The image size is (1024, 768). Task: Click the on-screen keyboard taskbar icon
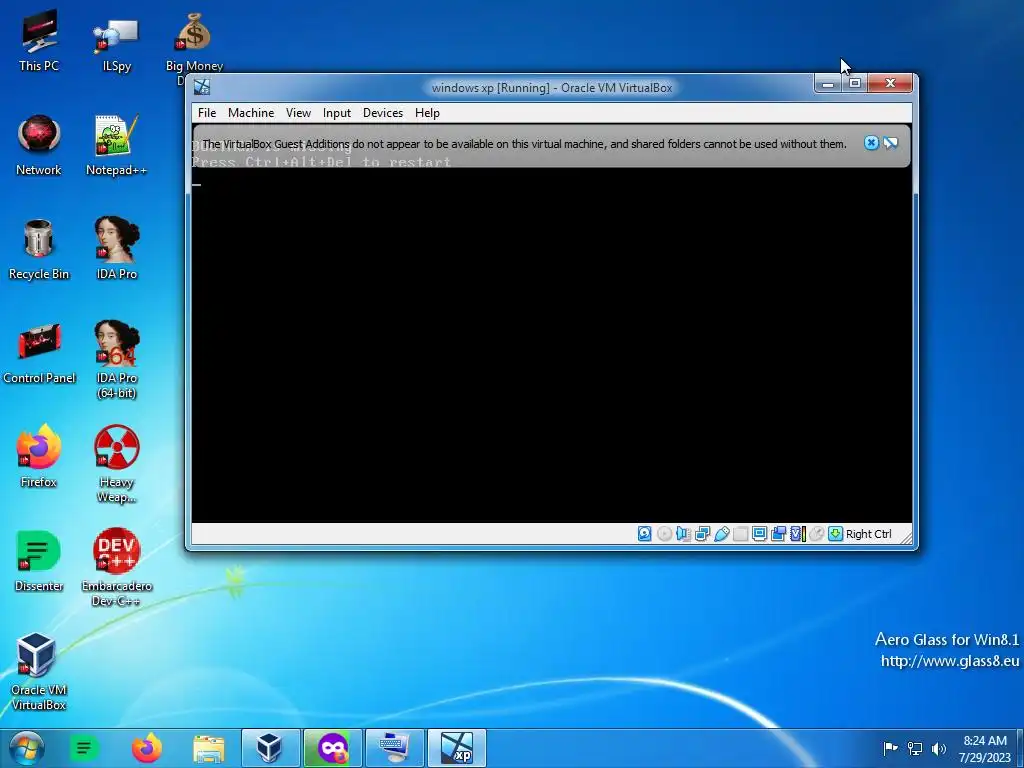(x=394, y=748)
